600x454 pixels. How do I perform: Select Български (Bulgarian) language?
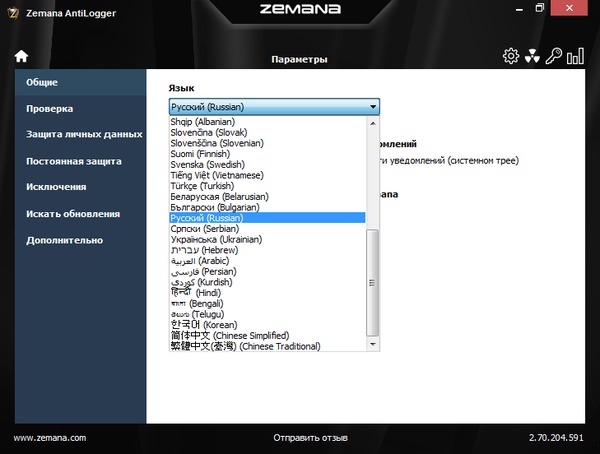click(267, 207)
